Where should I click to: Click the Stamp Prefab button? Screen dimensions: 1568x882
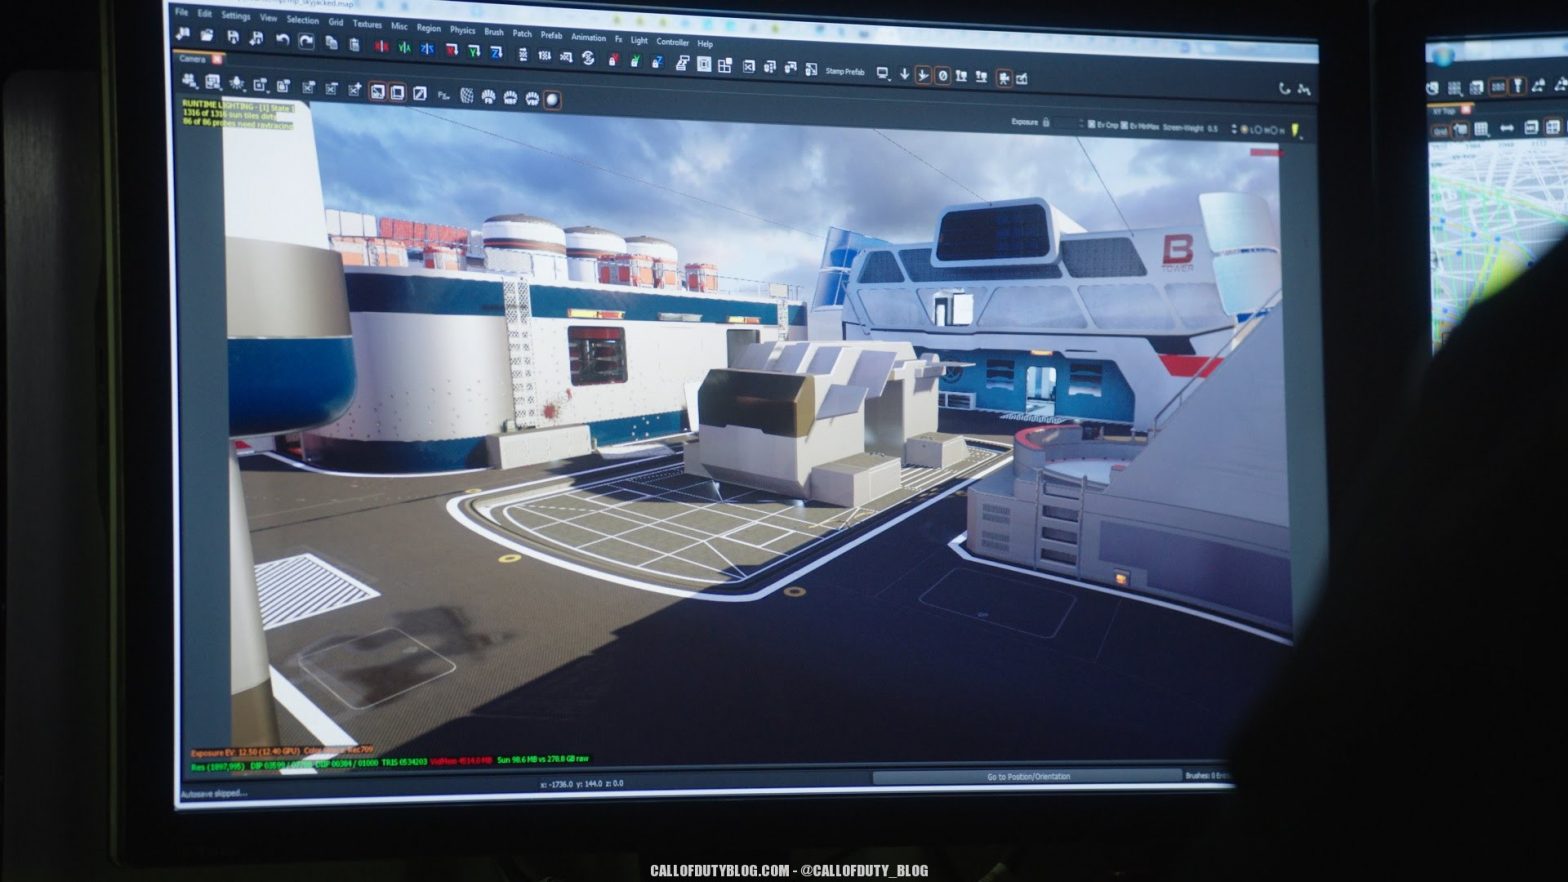[845, 72]
